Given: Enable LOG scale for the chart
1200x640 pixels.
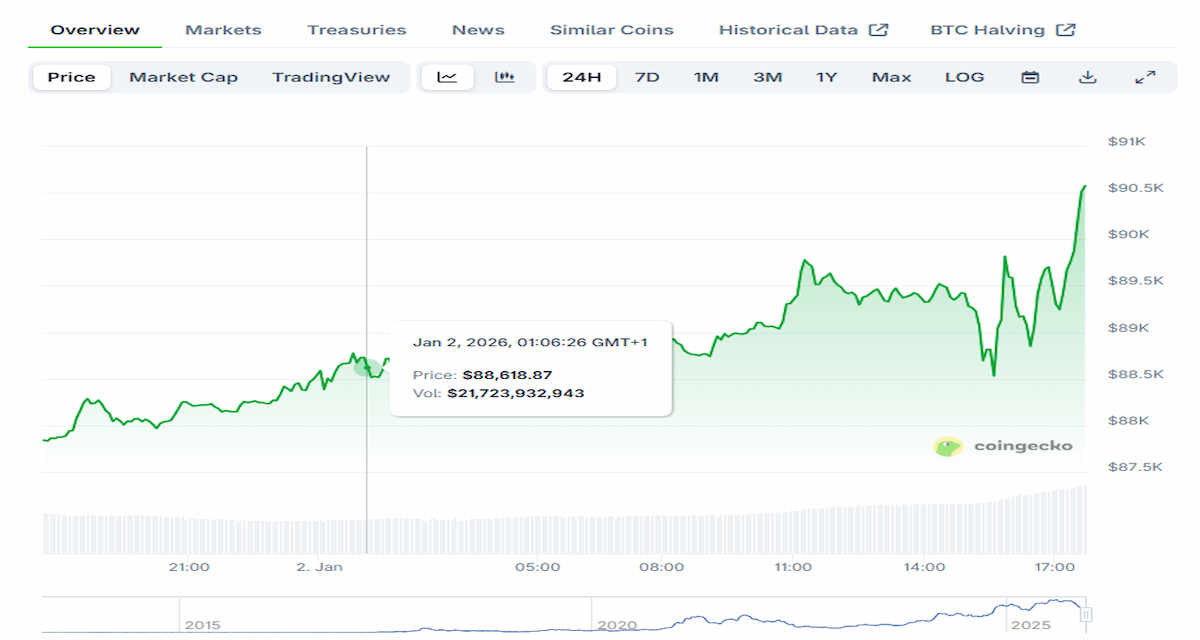Looking at the screenshot, I should [963, 76].
